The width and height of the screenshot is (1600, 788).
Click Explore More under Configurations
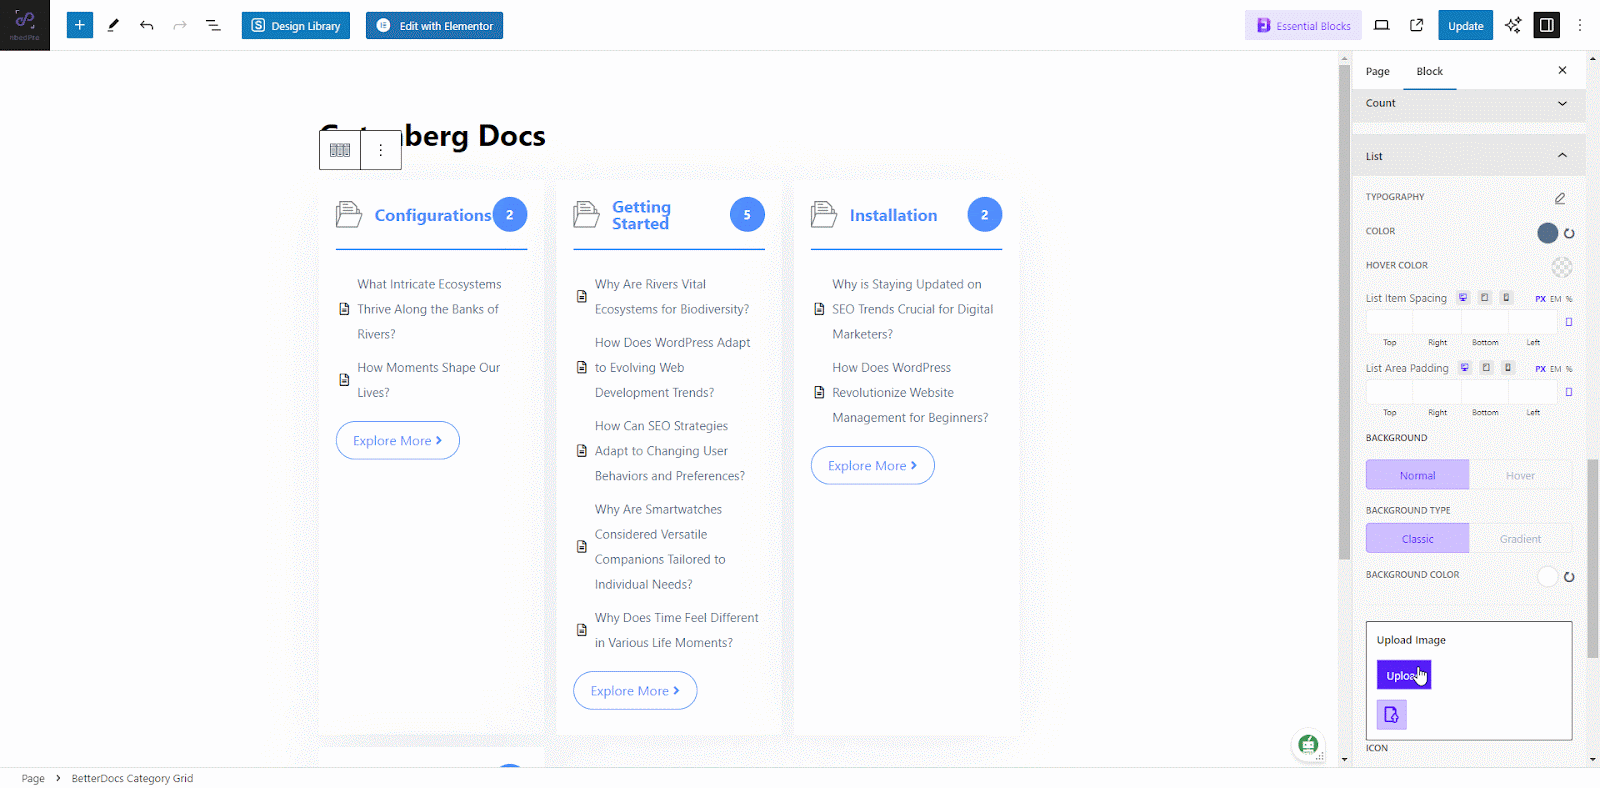tap(397, 441)
